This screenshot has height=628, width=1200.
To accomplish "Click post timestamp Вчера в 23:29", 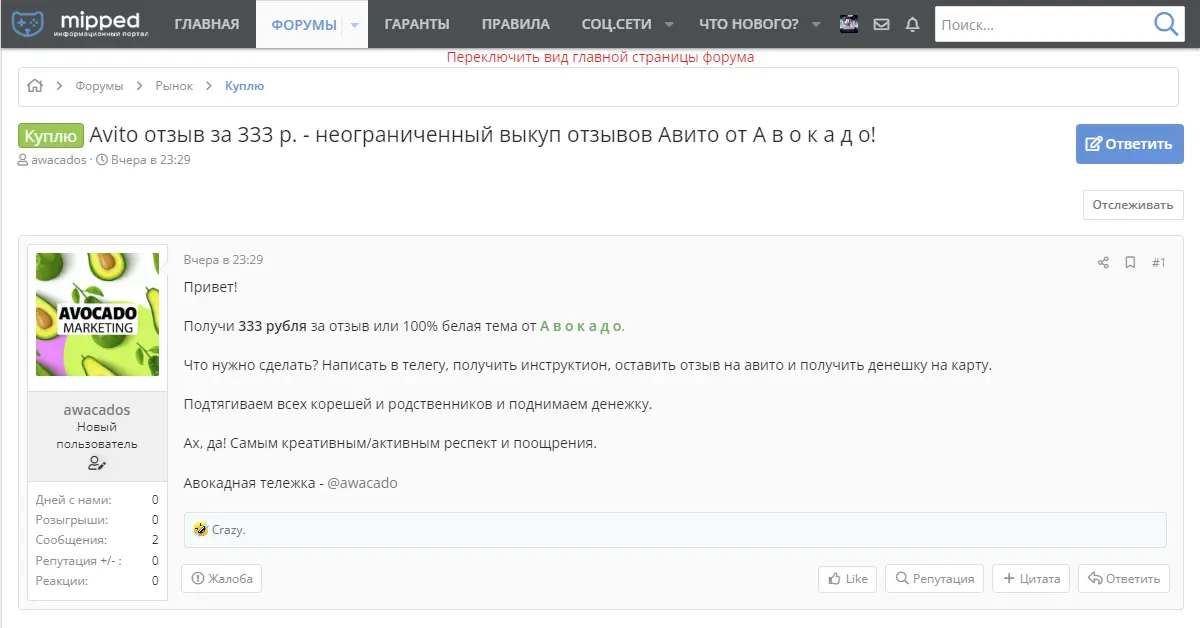I will tap(223, 260).
